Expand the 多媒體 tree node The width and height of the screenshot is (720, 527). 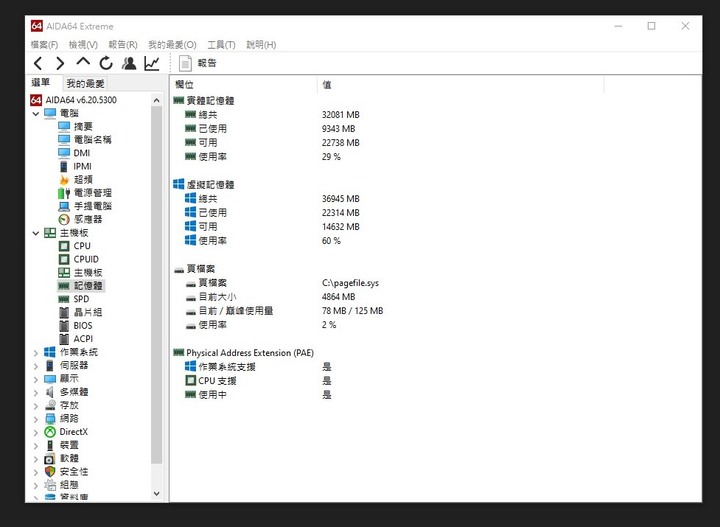(36, 392)
